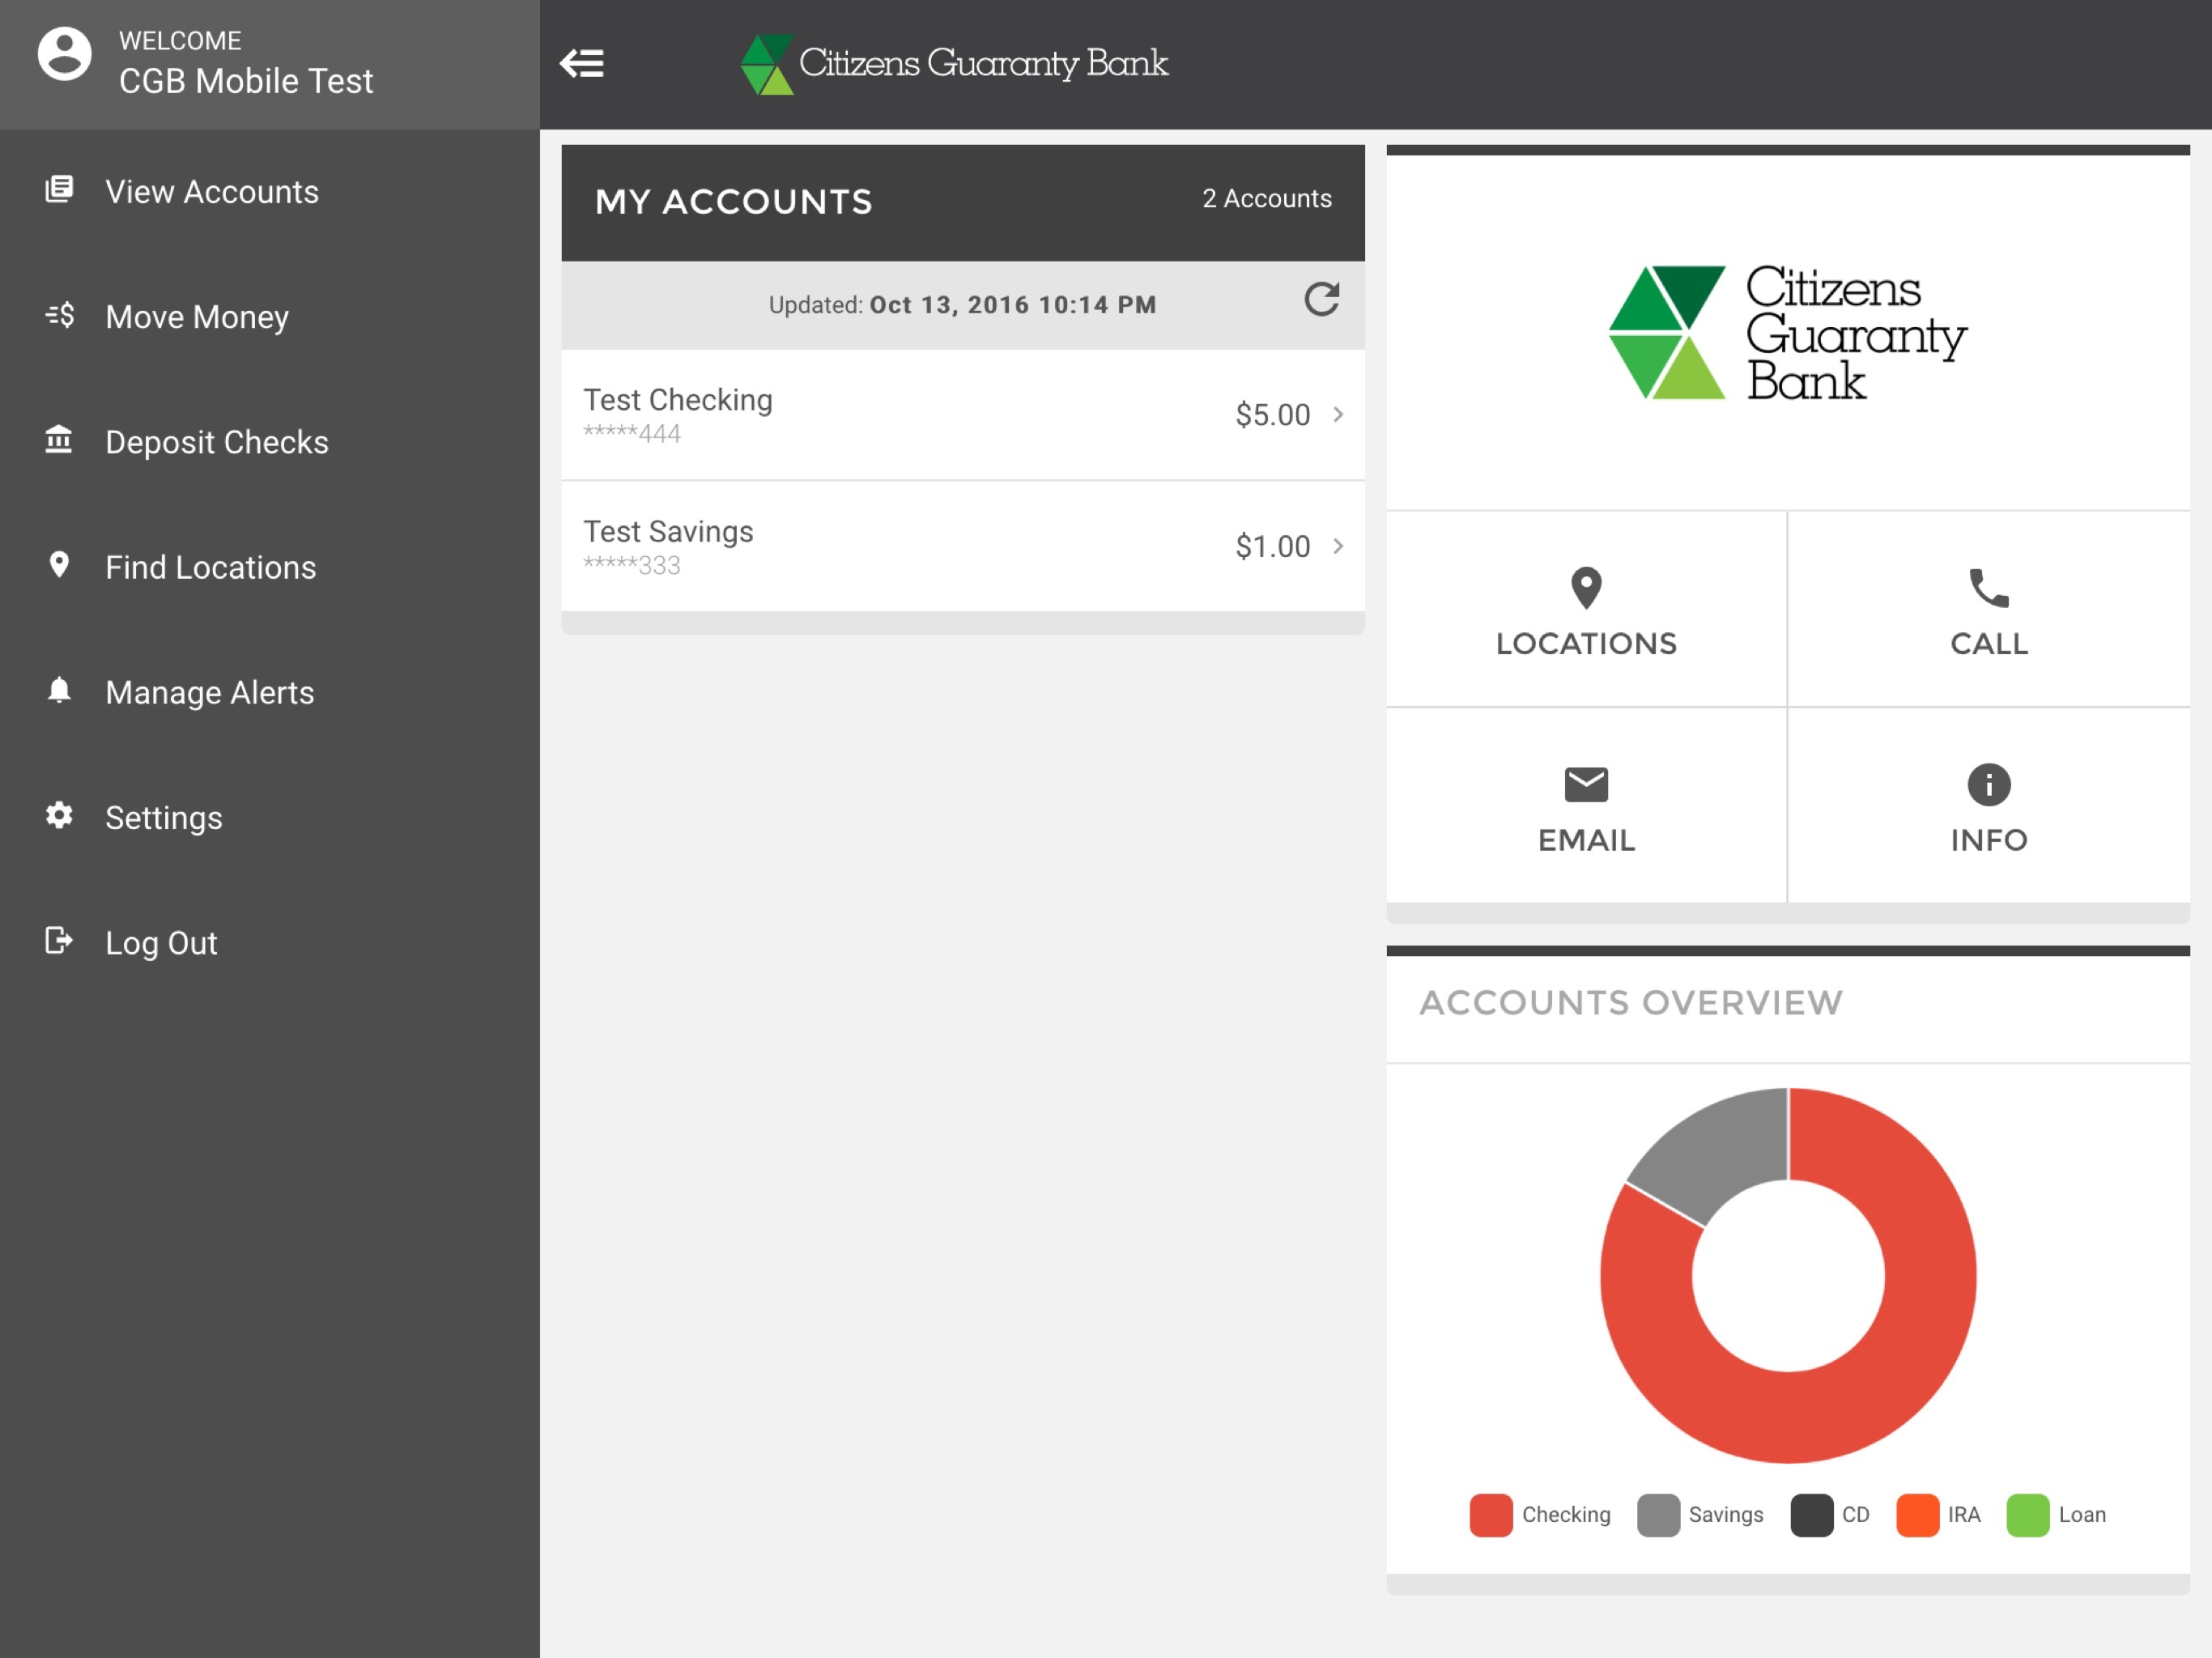Open the Test Checking account row
The width and height of the screenshot is (2212, 1658).
click(963, 415)
